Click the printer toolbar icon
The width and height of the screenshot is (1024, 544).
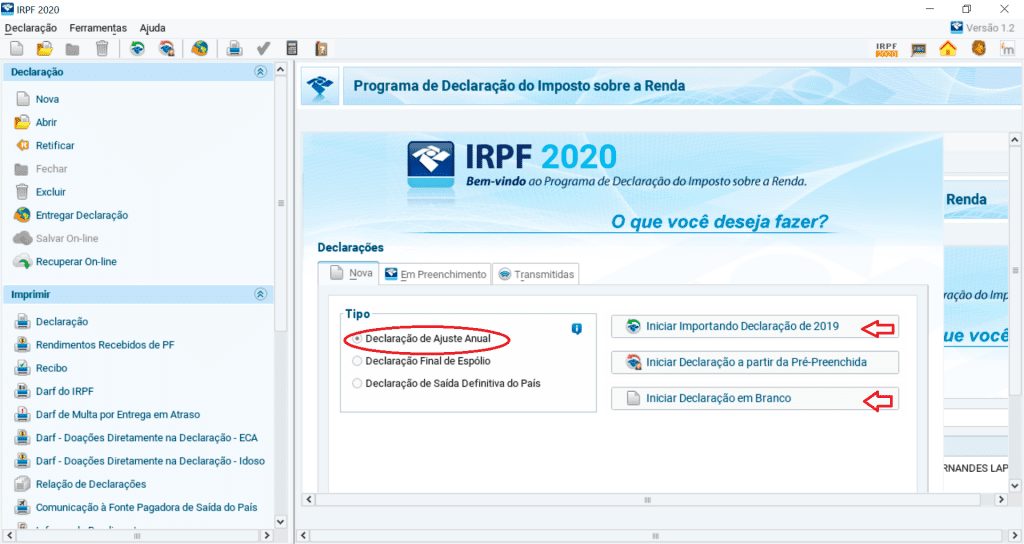(x=234, y=48)
